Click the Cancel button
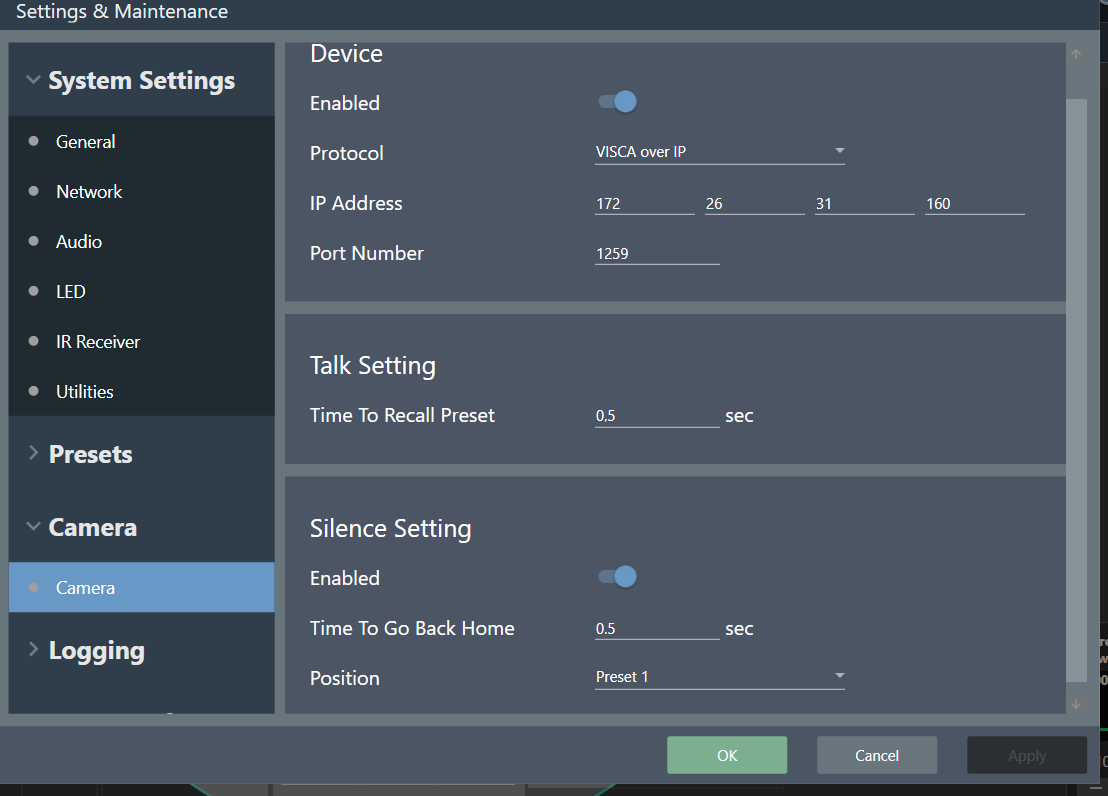This screenshot has width=1108, height=796. click(x=877, y=755)
